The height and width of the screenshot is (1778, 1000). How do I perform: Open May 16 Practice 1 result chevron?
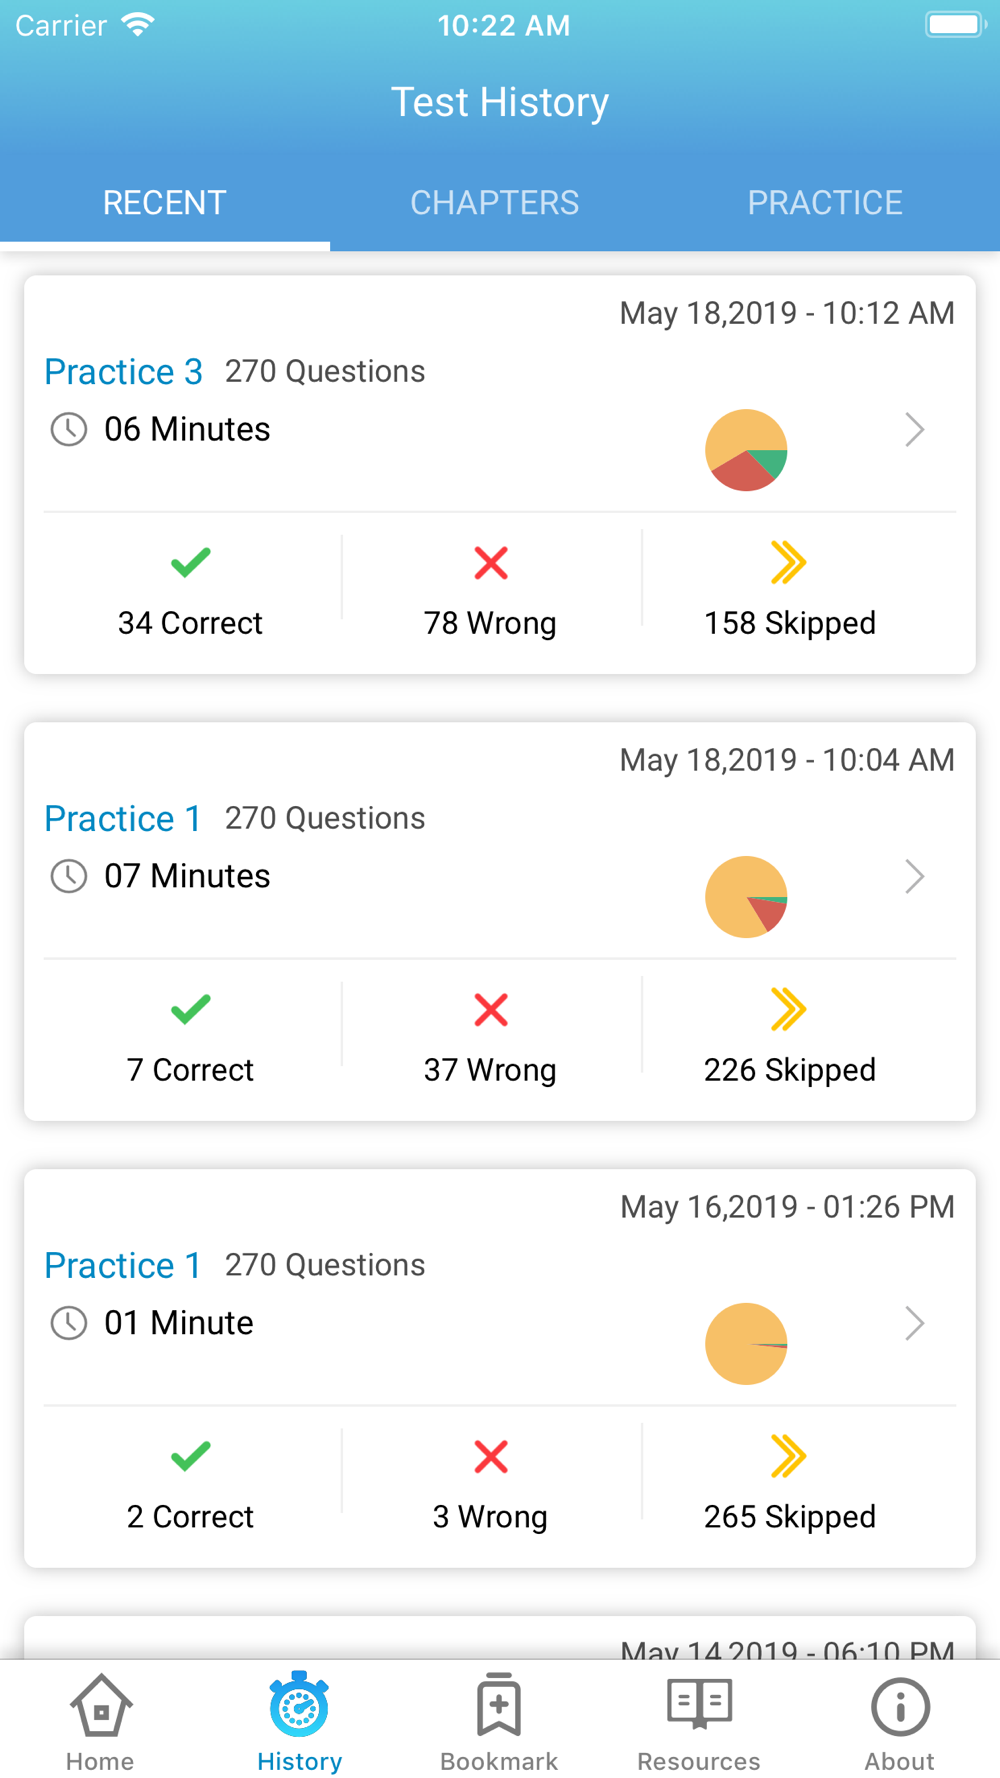[x=914, y=1324]
